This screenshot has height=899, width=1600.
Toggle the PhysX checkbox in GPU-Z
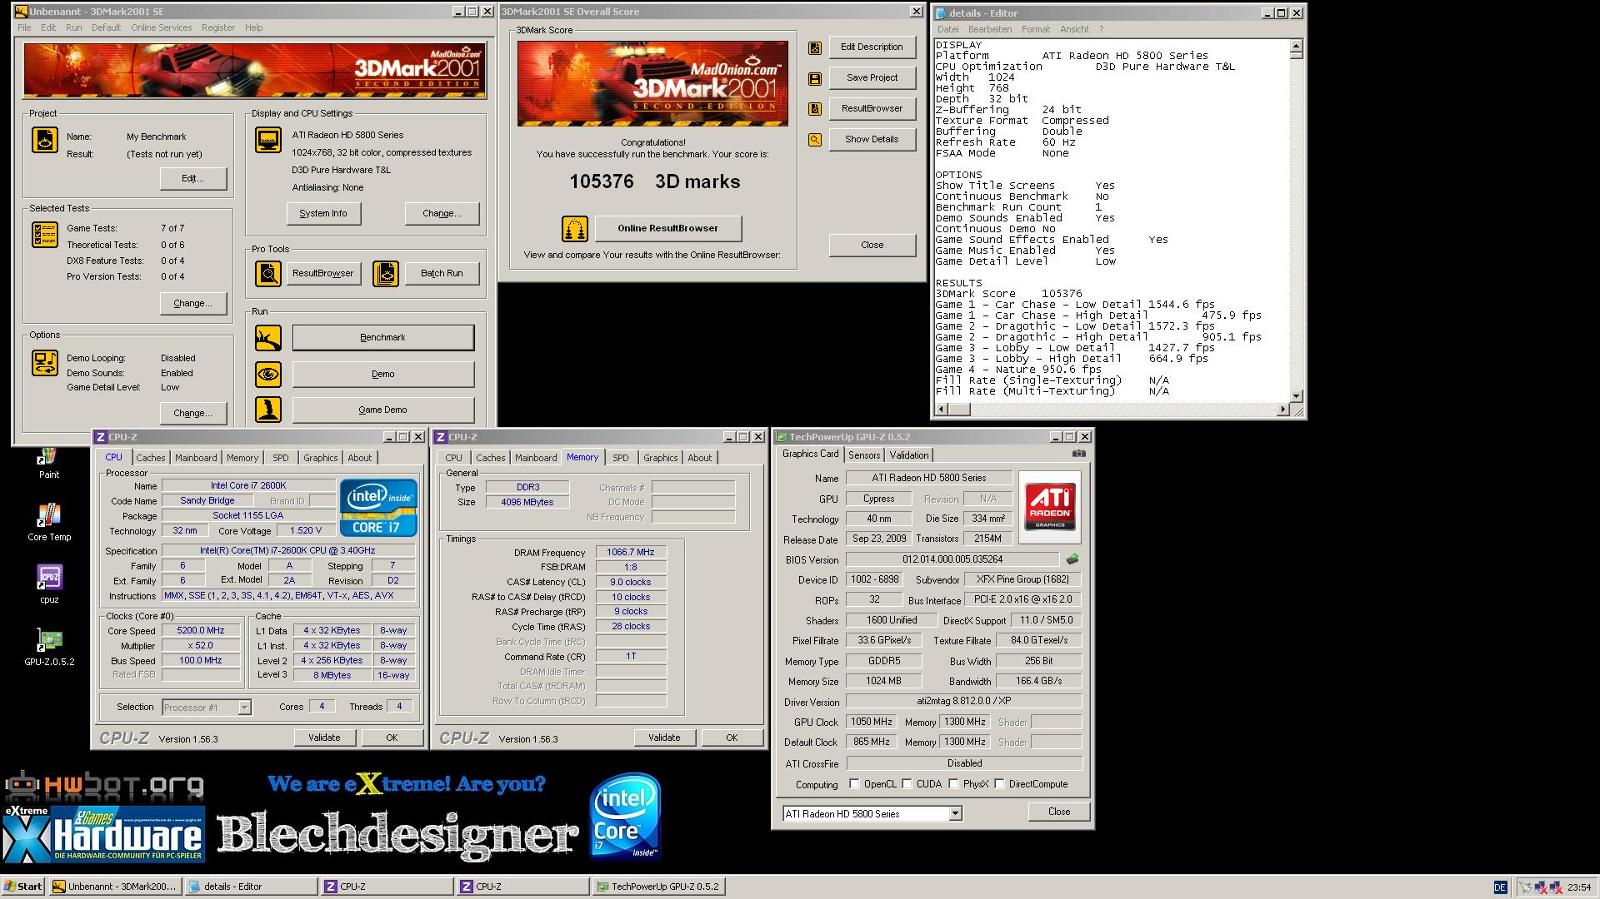pos(953,784)
